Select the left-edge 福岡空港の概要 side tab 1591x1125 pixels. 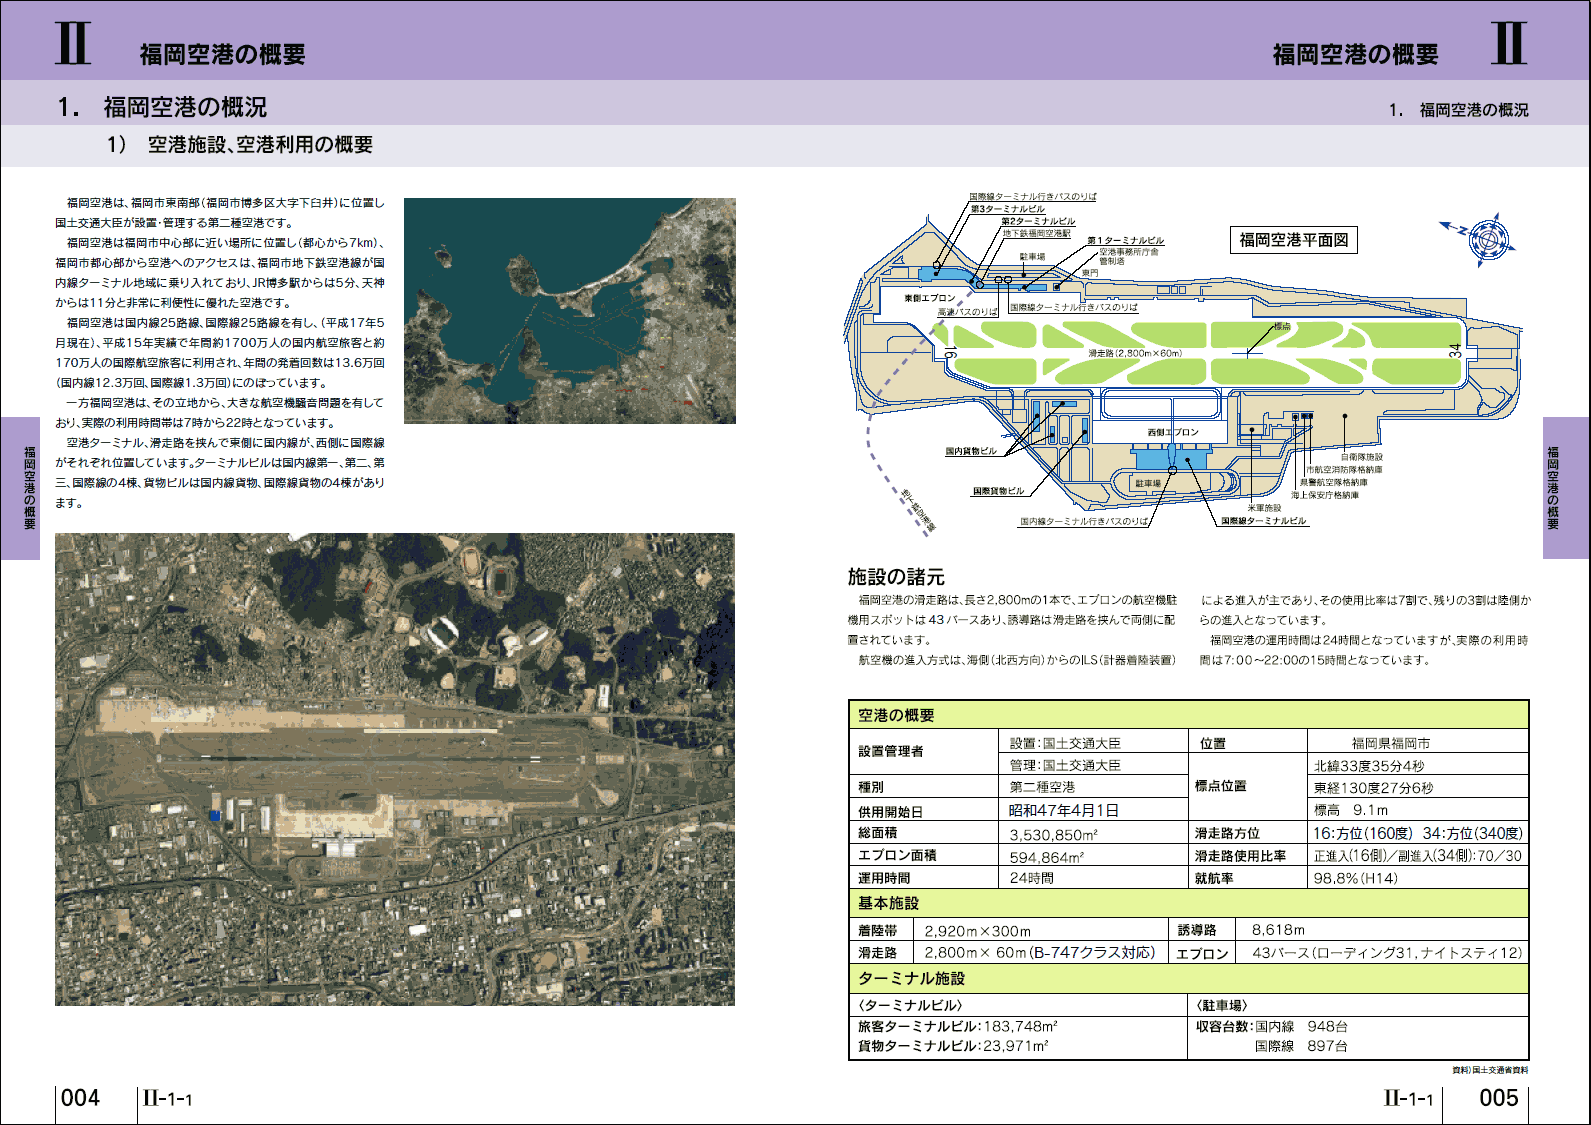tap(20, 488)
